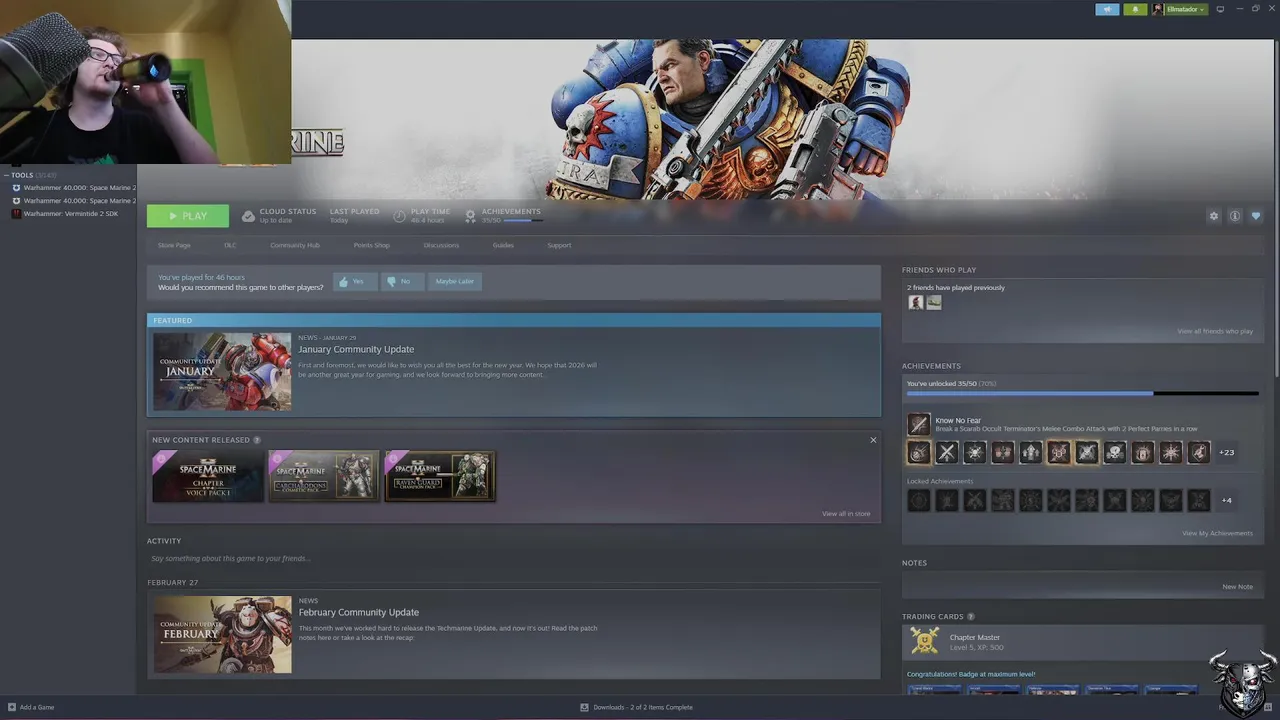Click the activity Say something input field
1280x720 pixels.
tap(514, 558)
